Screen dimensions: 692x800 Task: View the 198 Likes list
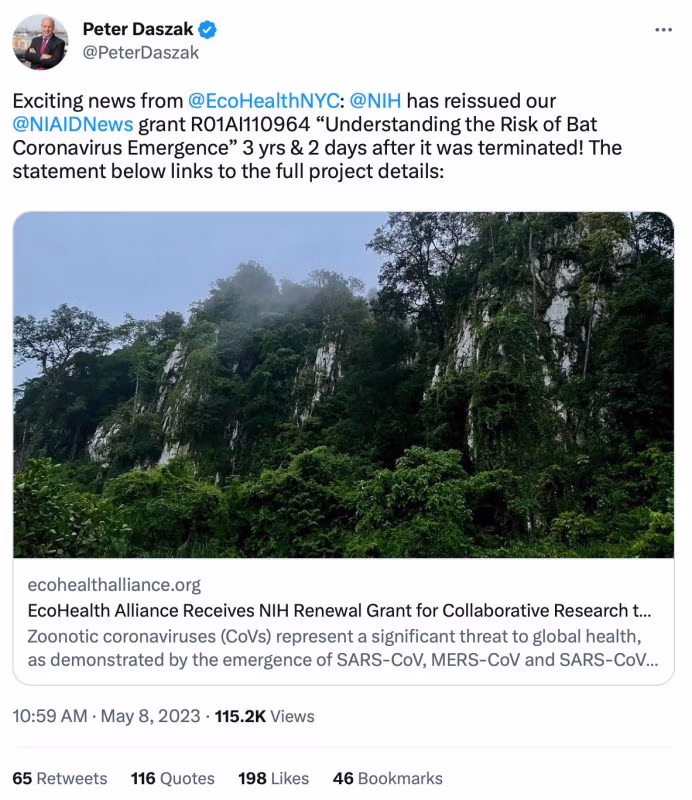[274, 778]
